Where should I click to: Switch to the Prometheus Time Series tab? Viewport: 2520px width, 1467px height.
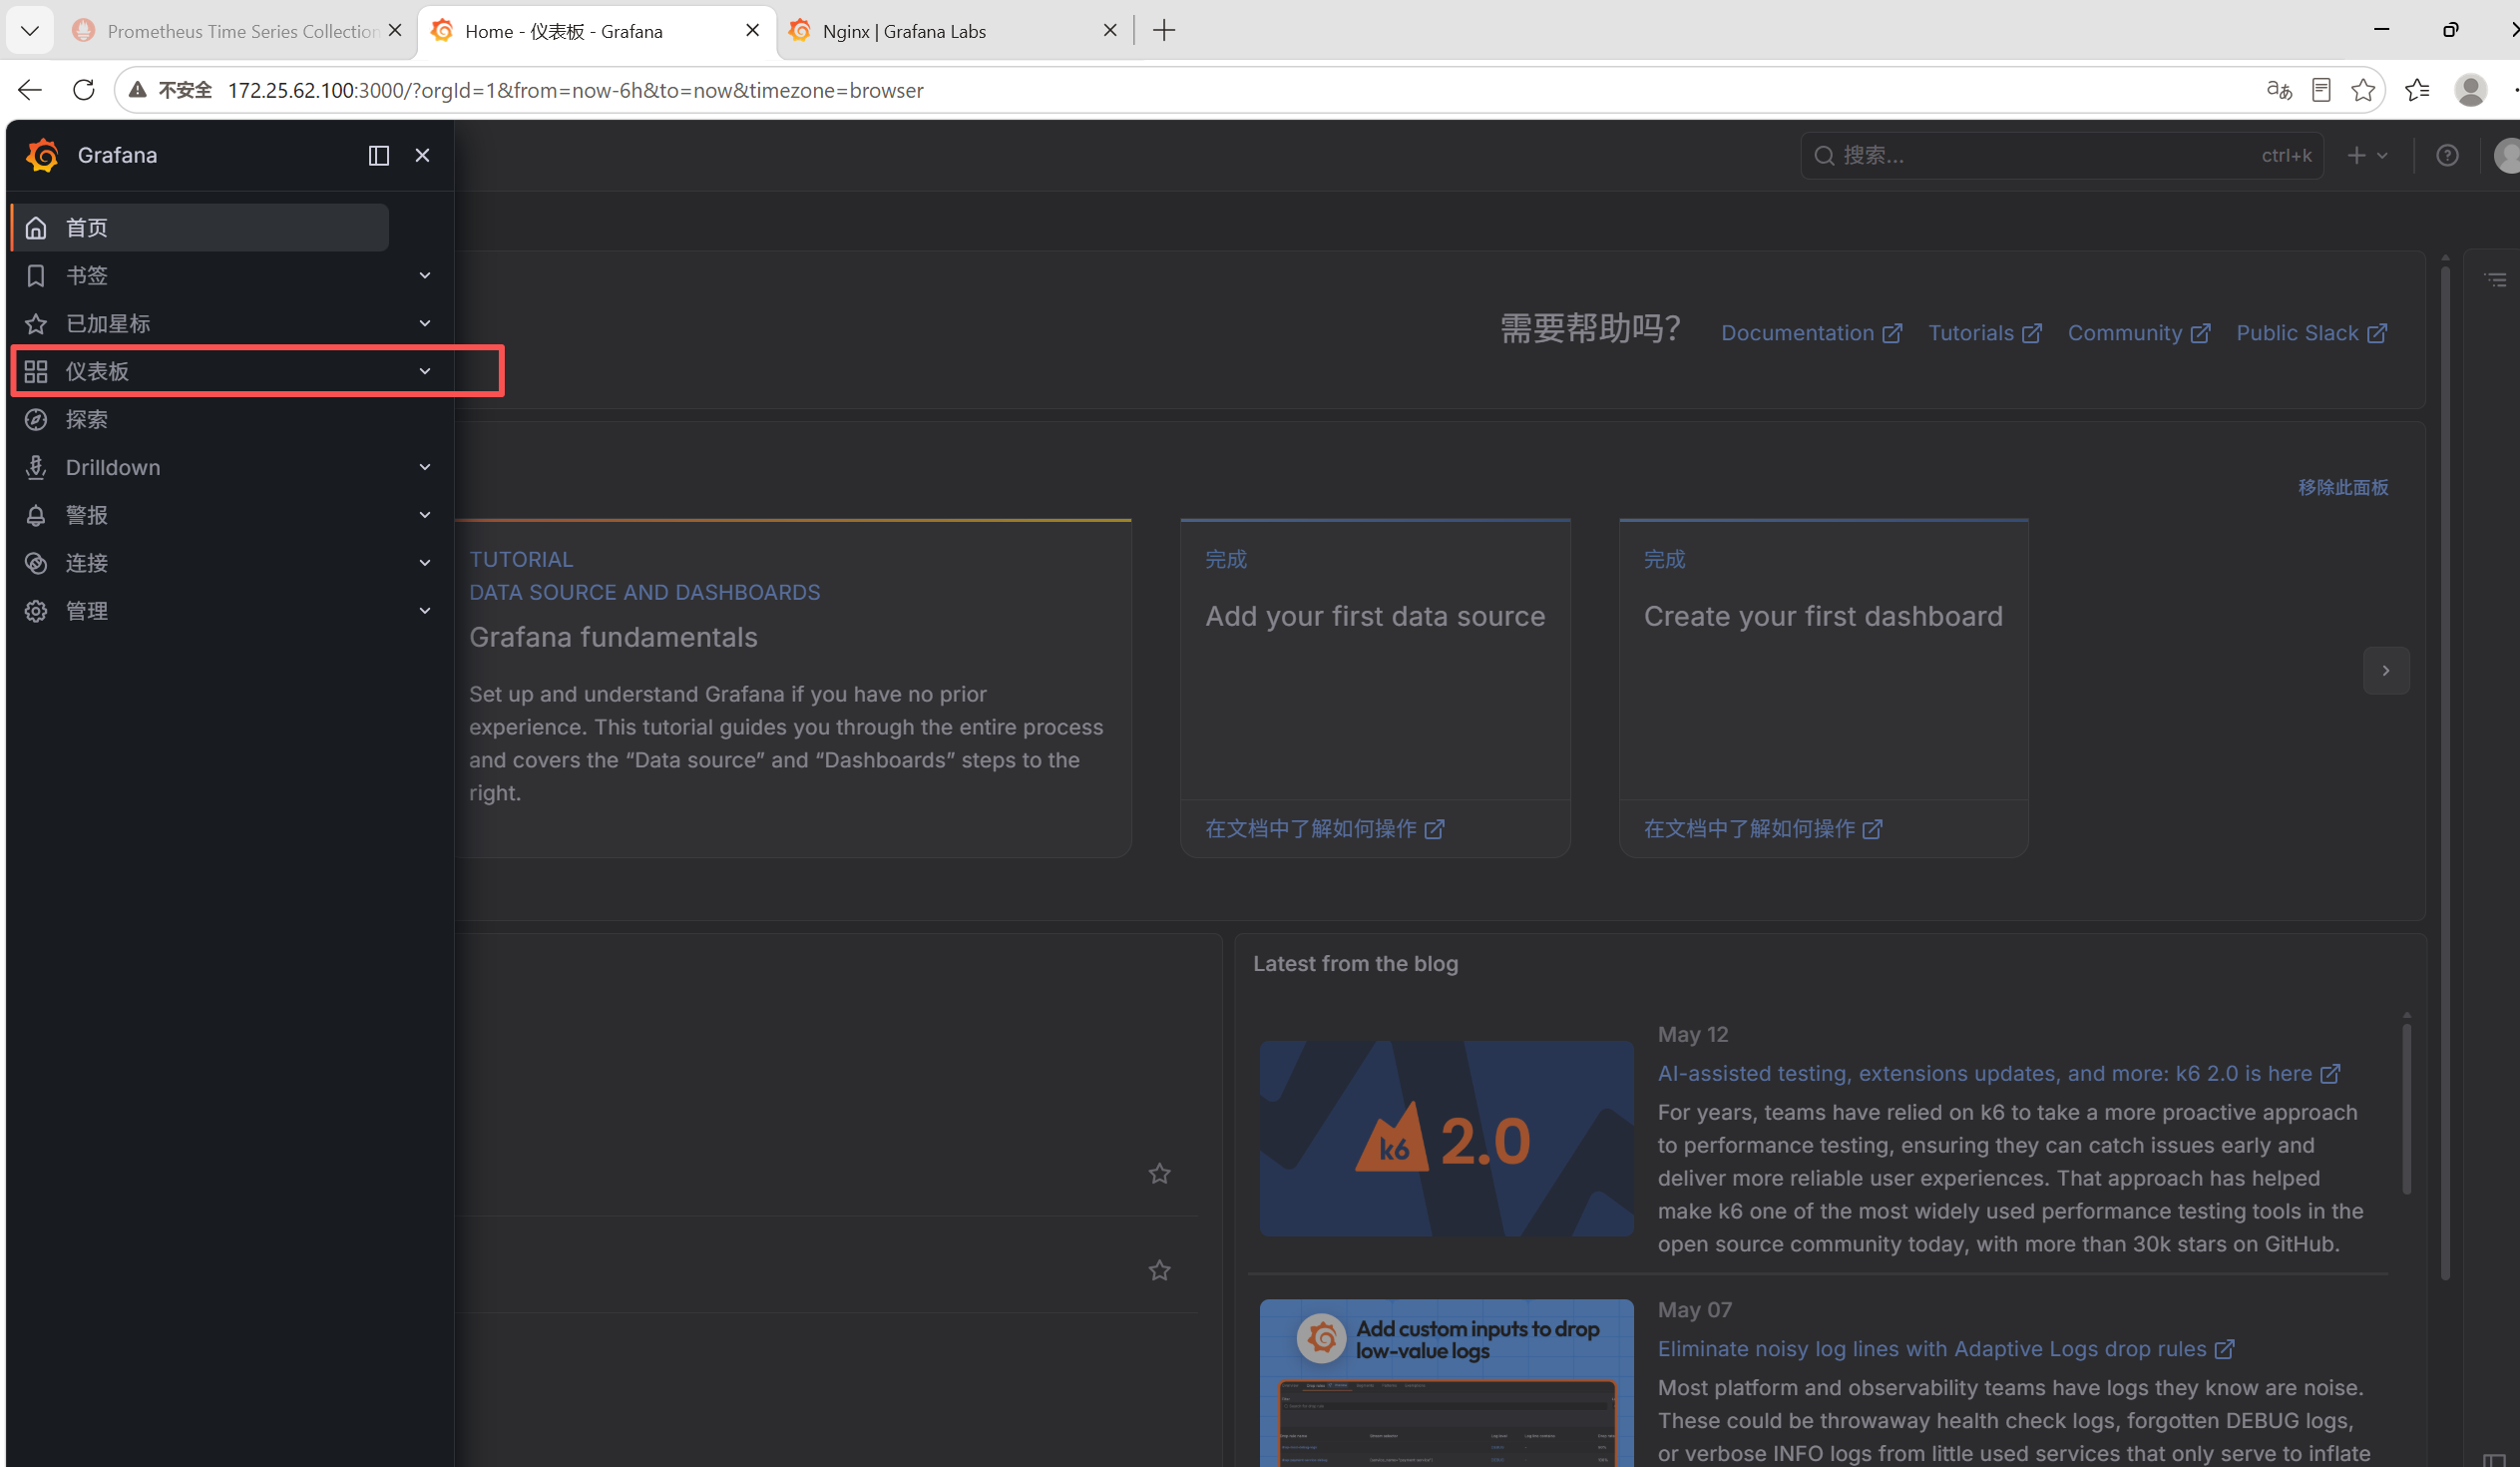click(x=238, y=31)
